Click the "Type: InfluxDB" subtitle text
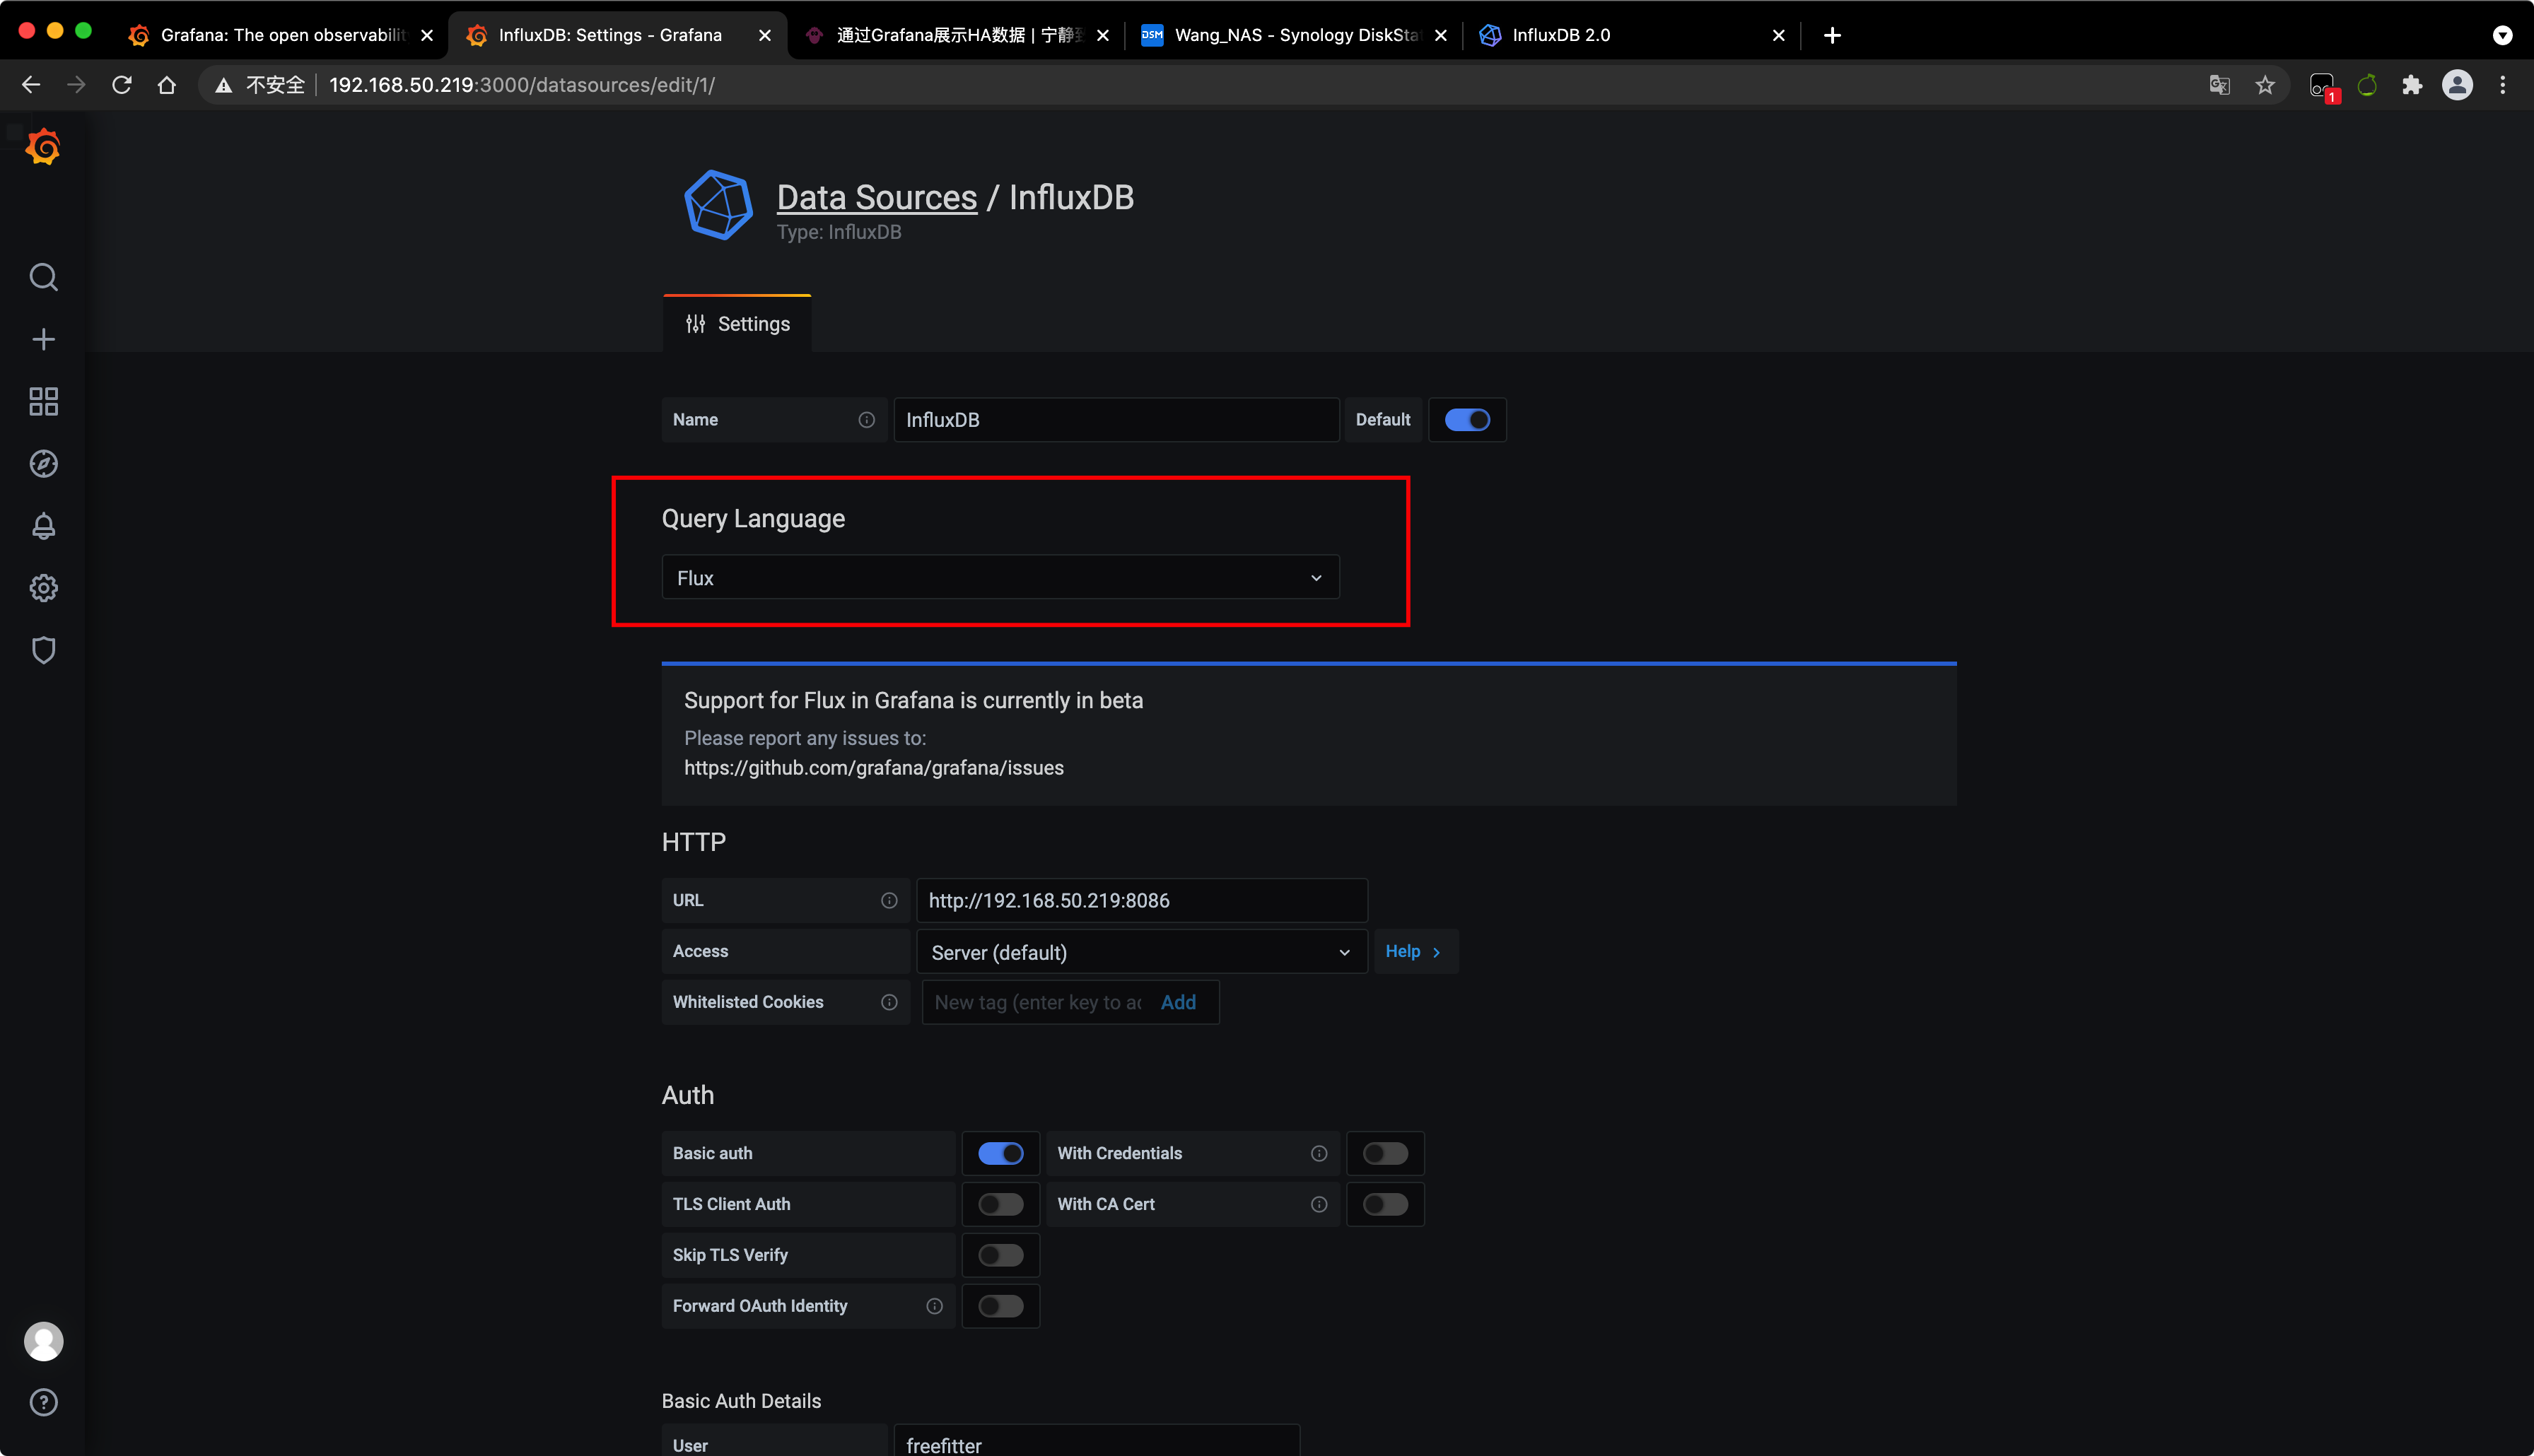The image size is (2534, 1456). [x=839, y=232]
